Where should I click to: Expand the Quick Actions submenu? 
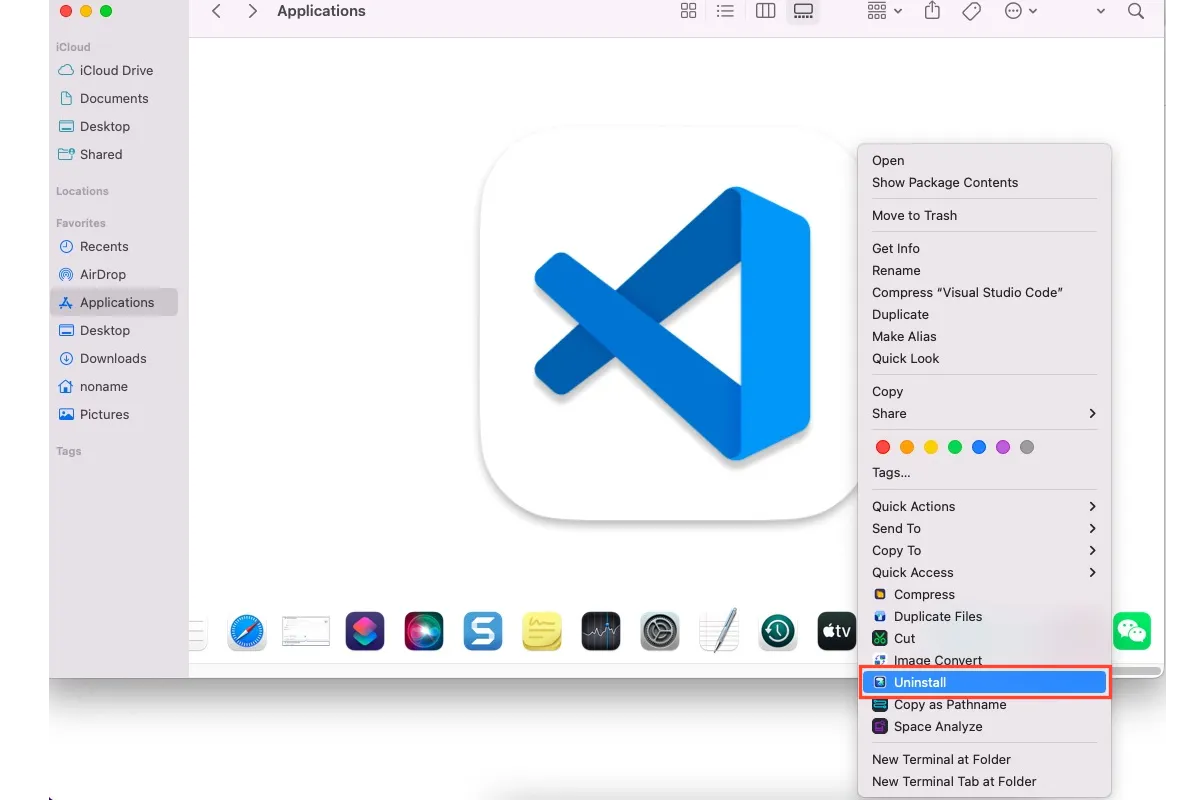[x=985, y=506]
